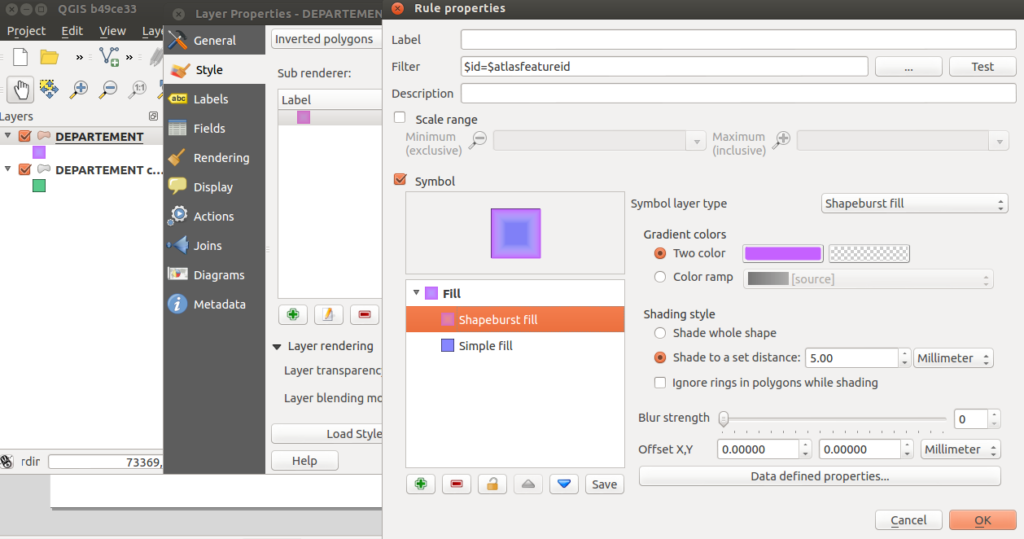Click Cancel in Rule properties

(908, 520)
